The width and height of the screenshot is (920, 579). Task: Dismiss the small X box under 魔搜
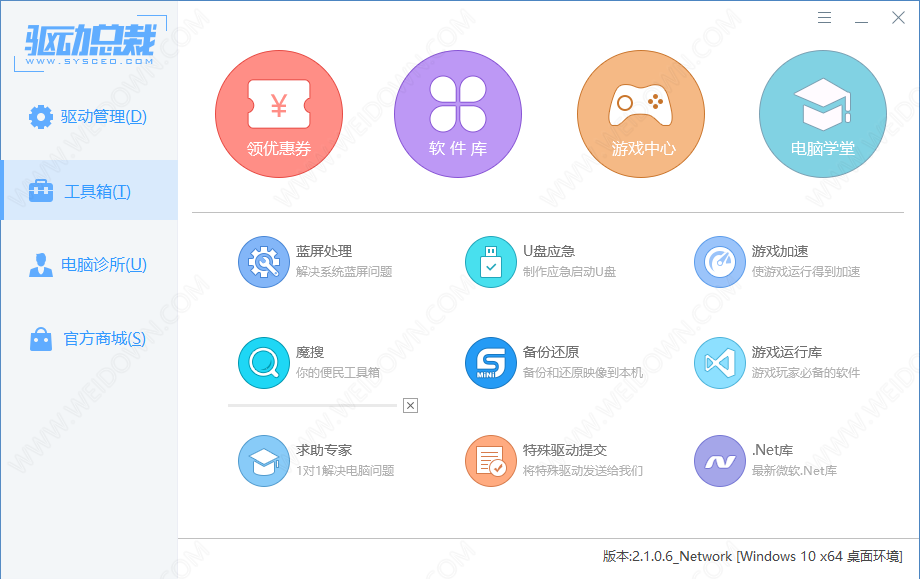(410, 405)
